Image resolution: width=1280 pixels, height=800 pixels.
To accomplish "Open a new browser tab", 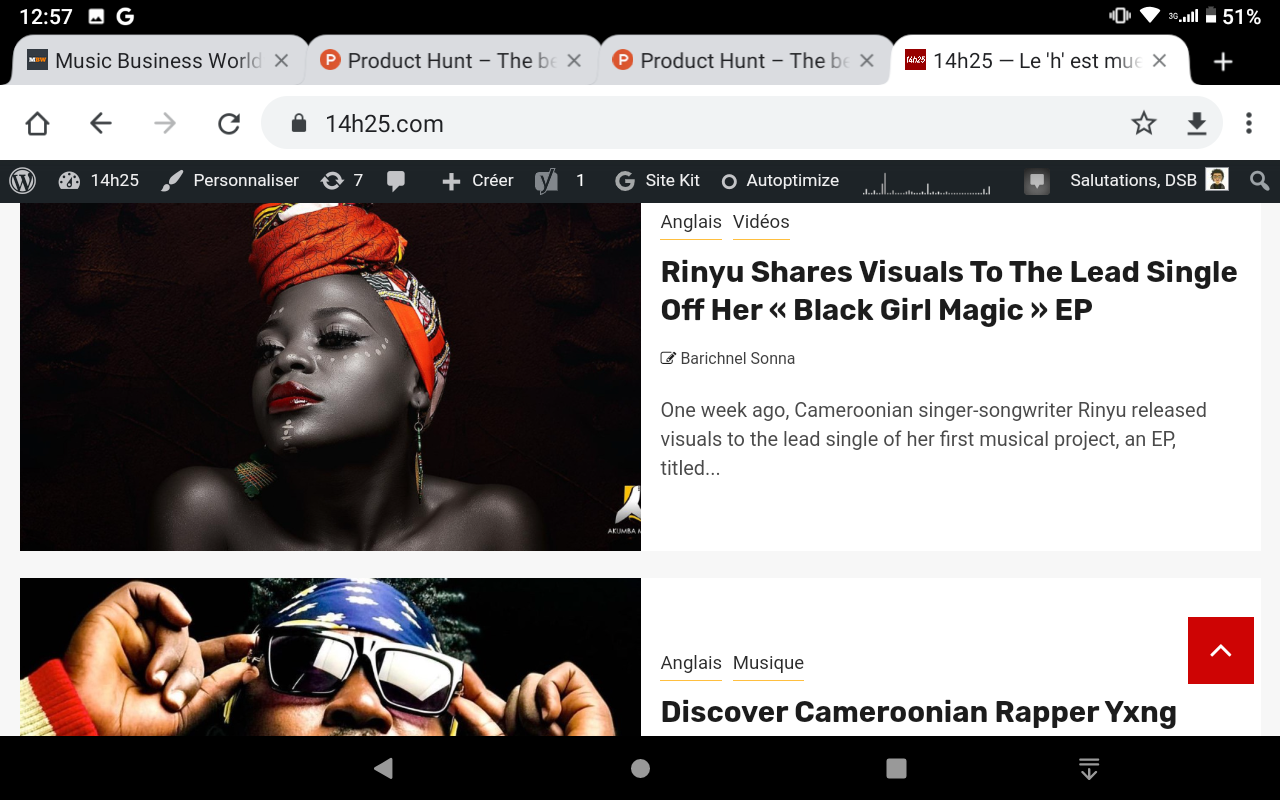I will 1222,61.
